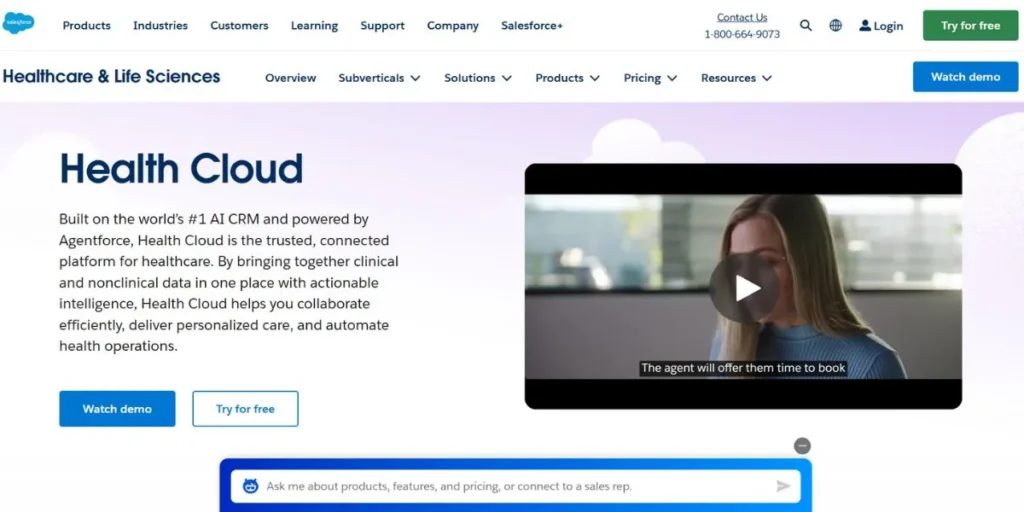Open the Salesforce+ menu

click(532, 25)
